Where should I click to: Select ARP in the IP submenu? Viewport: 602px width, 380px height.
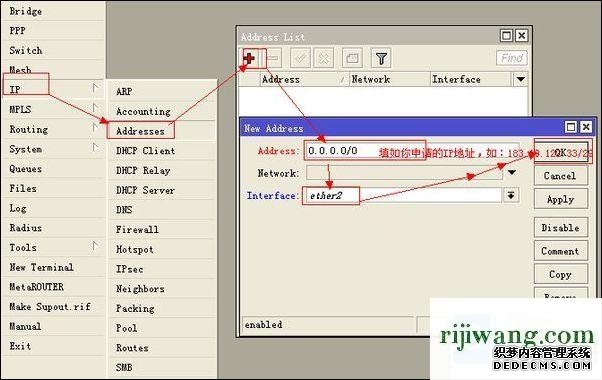tap(162, 91)
